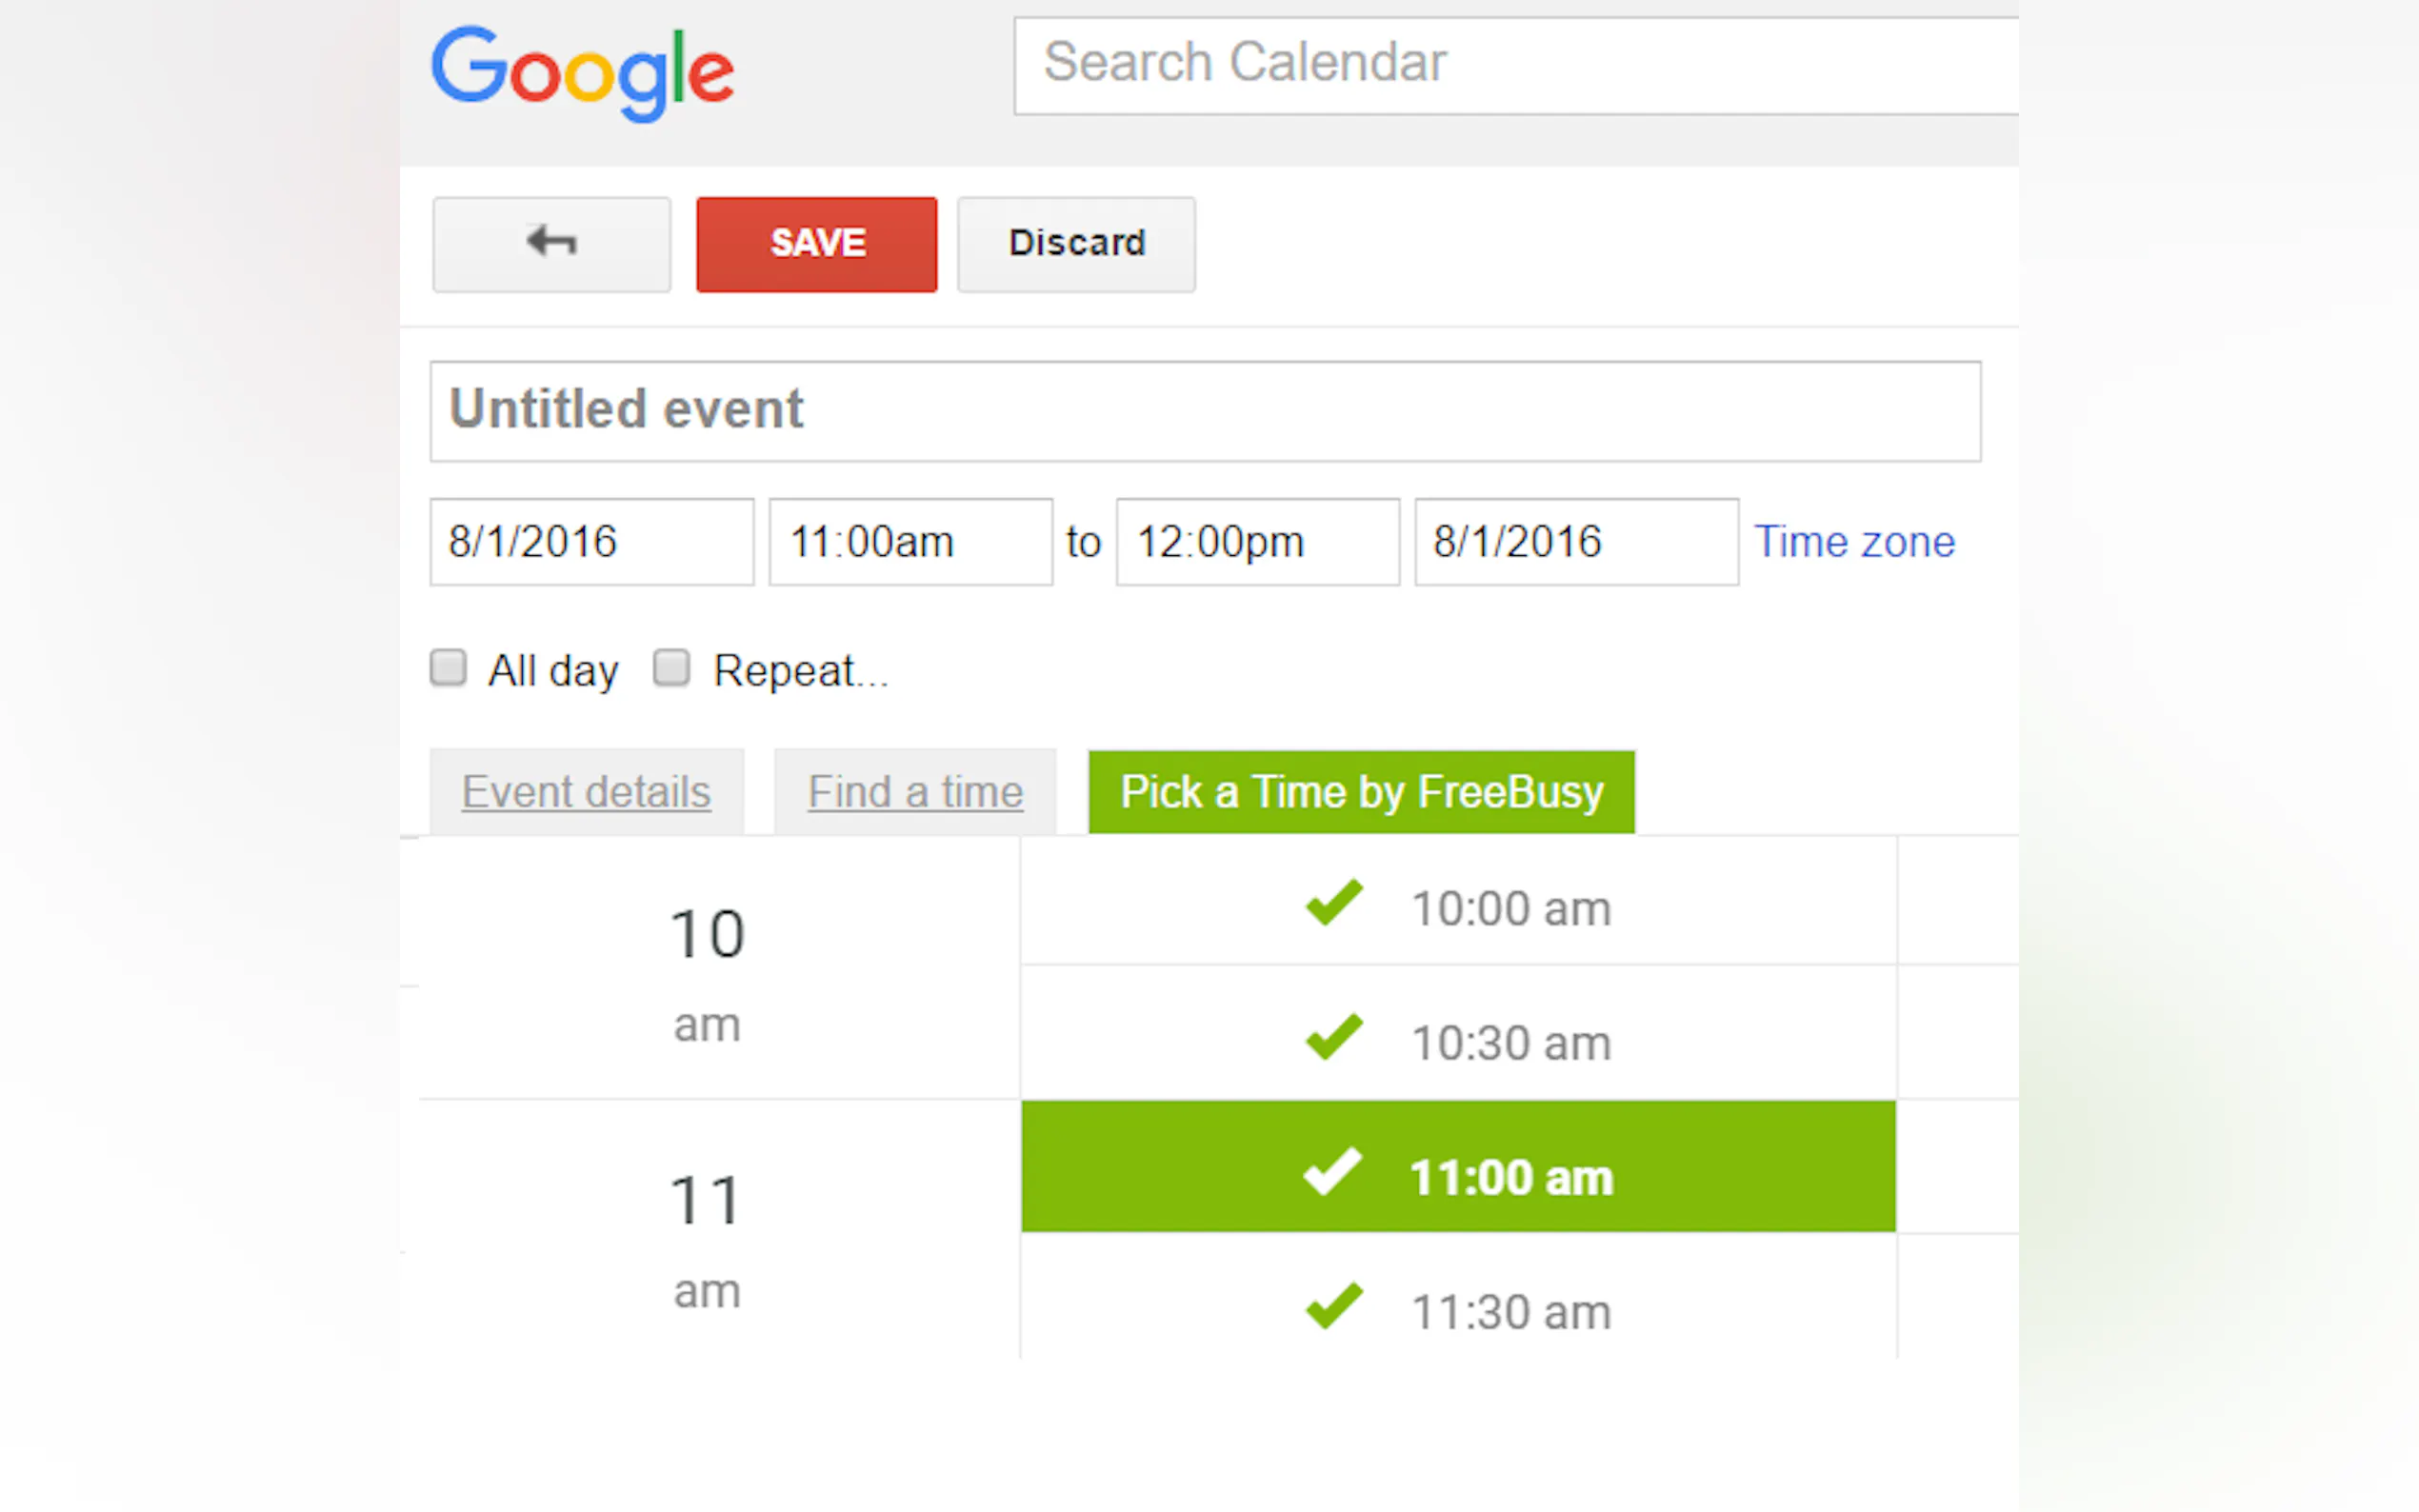2419x1512 pixels.
Task: Click the Untitled event title field
Action: 1204,411
